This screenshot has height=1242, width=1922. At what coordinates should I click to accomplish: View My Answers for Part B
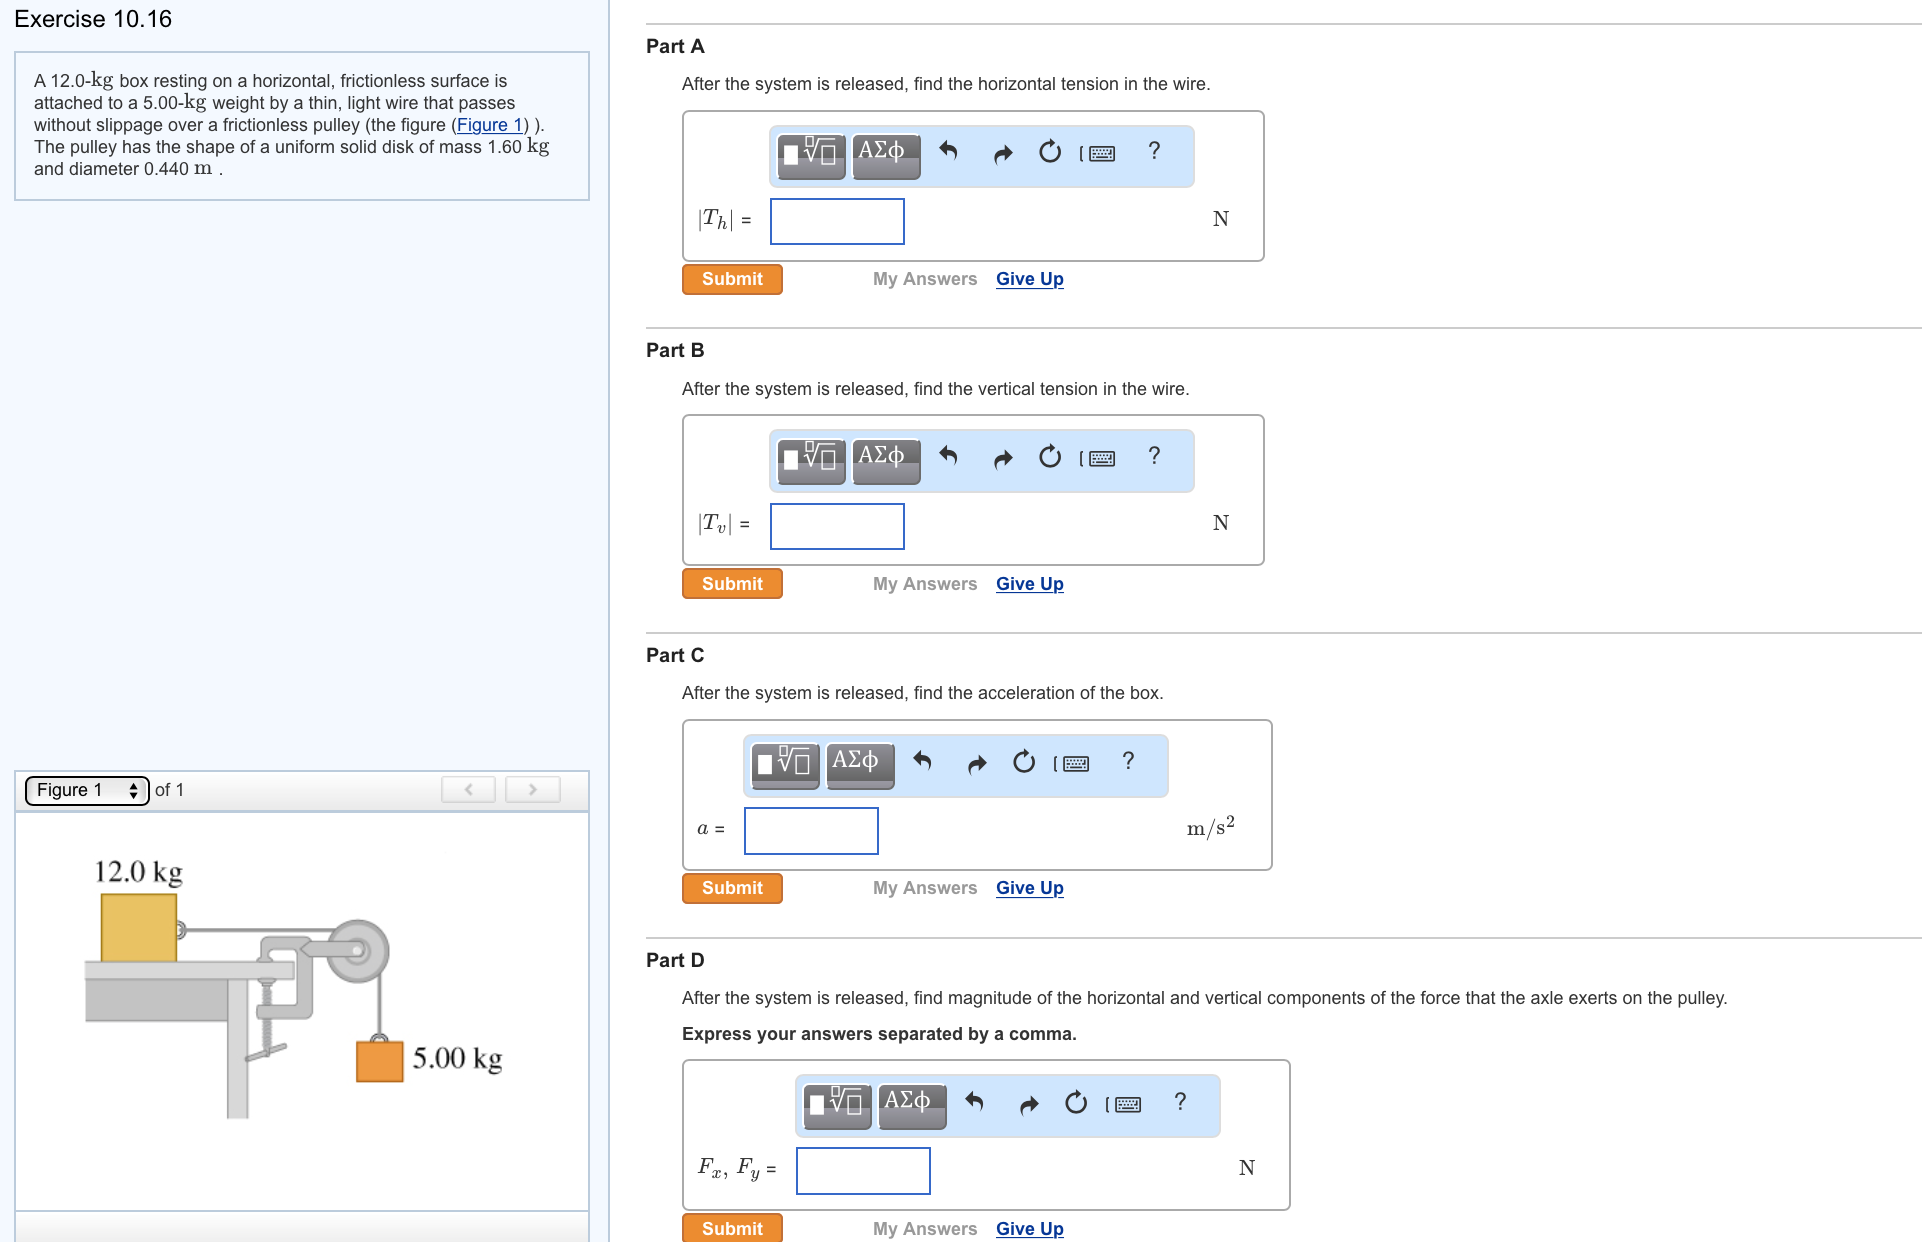point(925,584)
